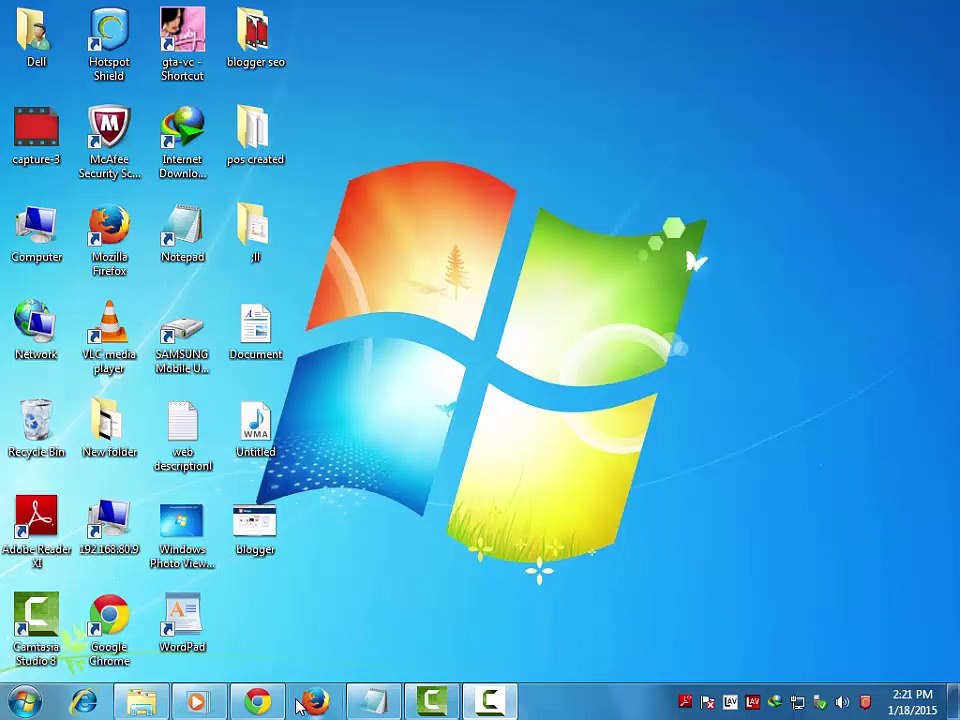960x720 pixels.
Task: Launch Camtasia Studio 8 desktop shortcut
Action: pos(36,629)
